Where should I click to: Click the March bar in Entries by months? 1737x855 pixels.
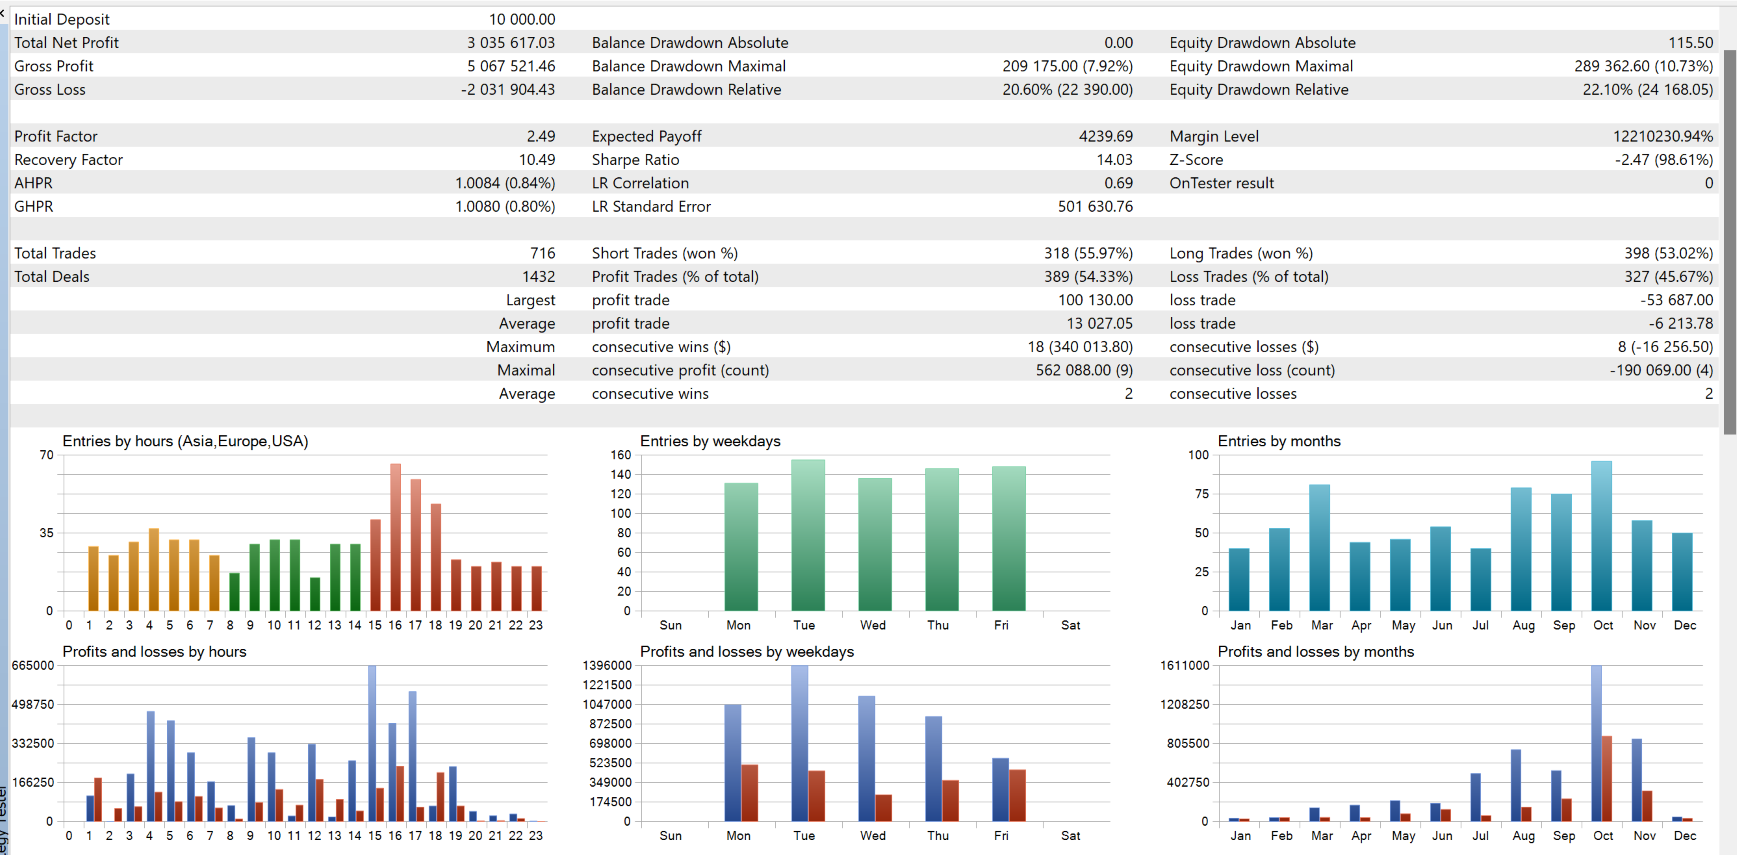pos(1319,547)
